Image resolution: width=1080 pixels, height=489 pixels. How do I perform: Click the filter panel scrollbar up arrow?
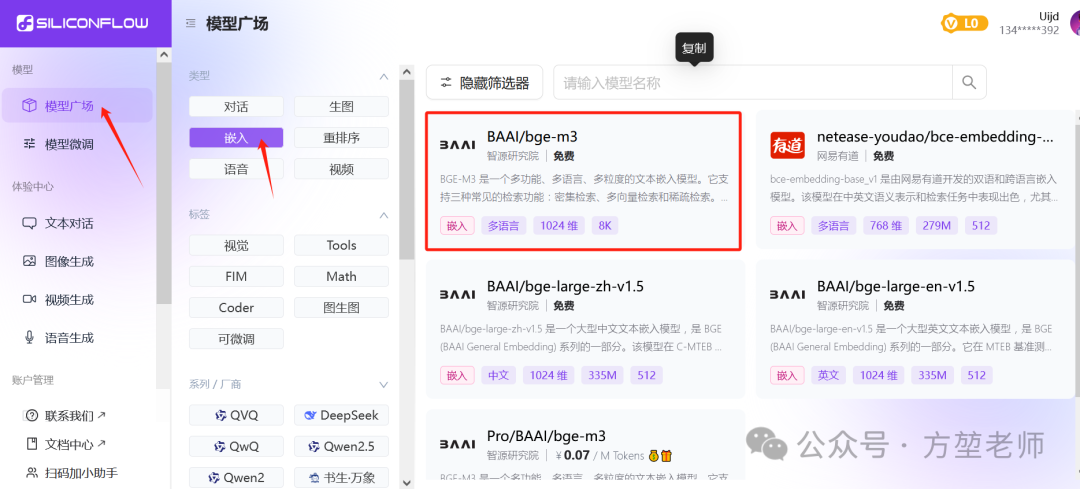[x=406, y=72]
